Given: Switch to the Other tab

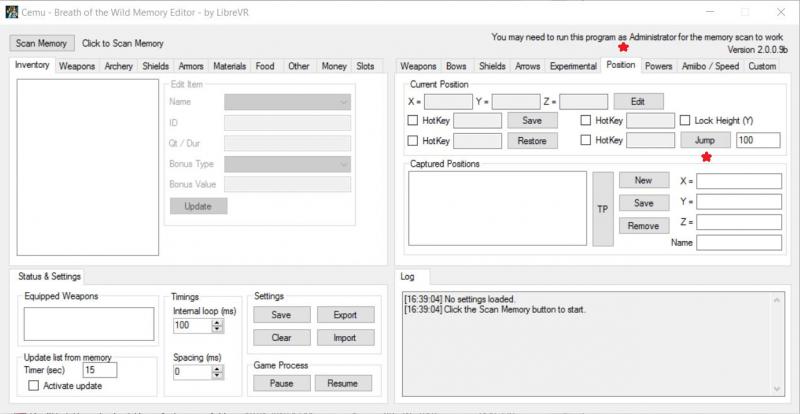Looking at the screenshot, I should pos(298,66).
